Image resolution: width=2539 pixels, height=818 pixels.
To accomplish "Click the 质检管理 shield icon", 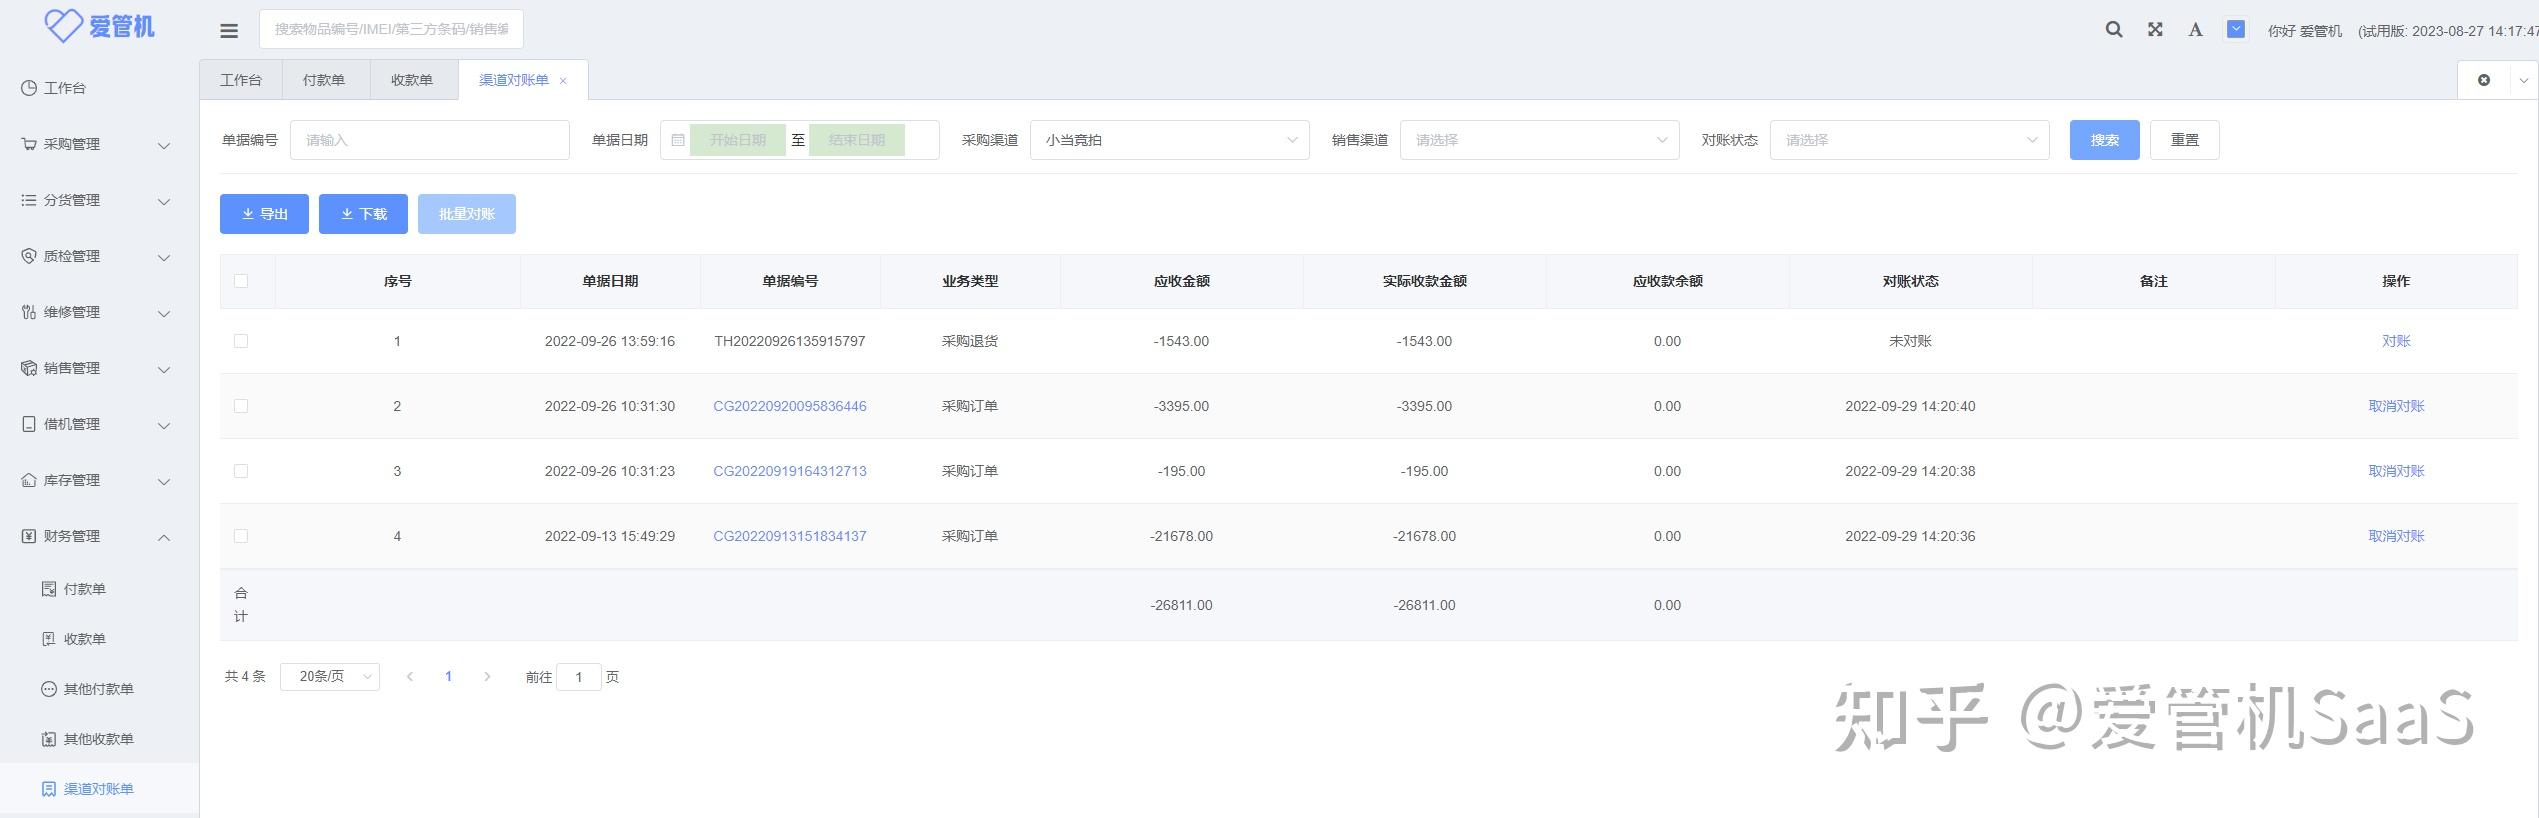I will pos(29,256).
